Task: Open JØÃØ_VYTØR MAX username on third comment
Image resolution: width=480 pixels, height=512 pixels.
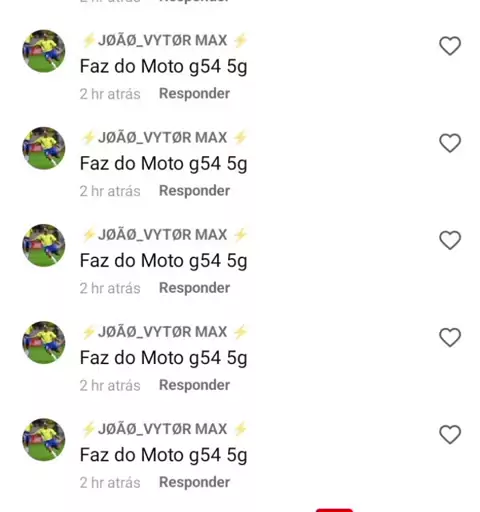Action: click(x=164, y=235)
